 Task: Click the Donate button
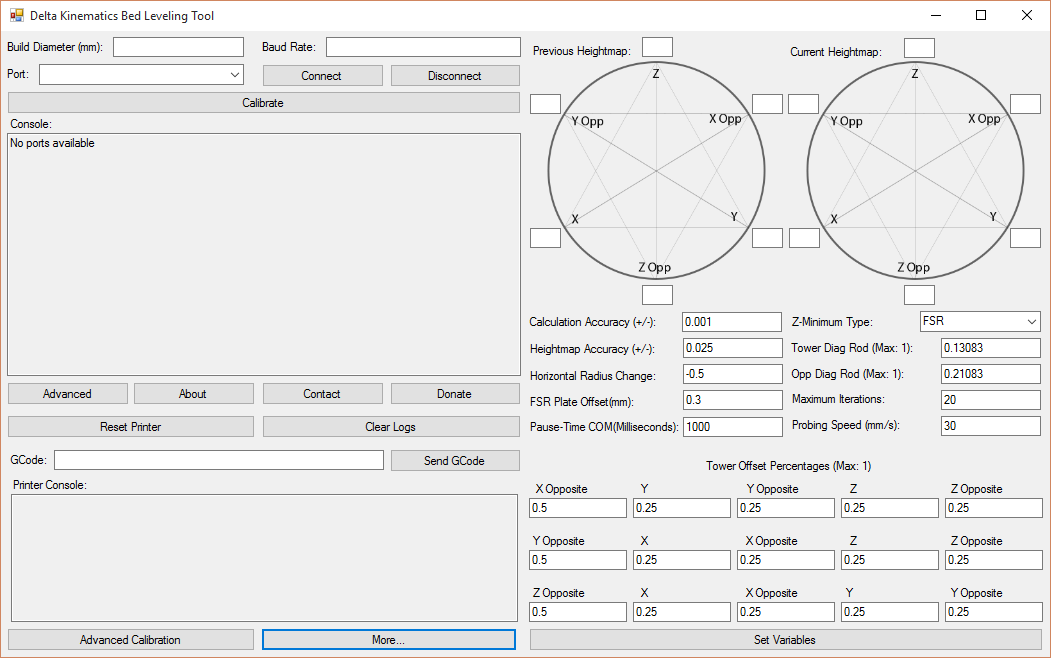454,394
